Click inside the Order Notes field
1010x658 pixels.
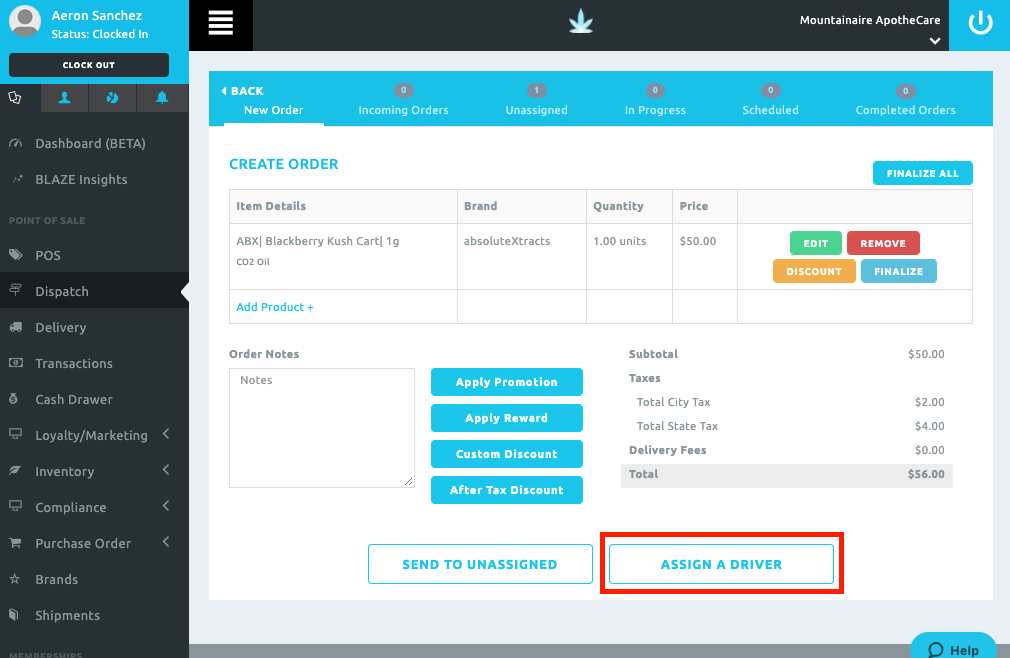(x=321, y=428)
